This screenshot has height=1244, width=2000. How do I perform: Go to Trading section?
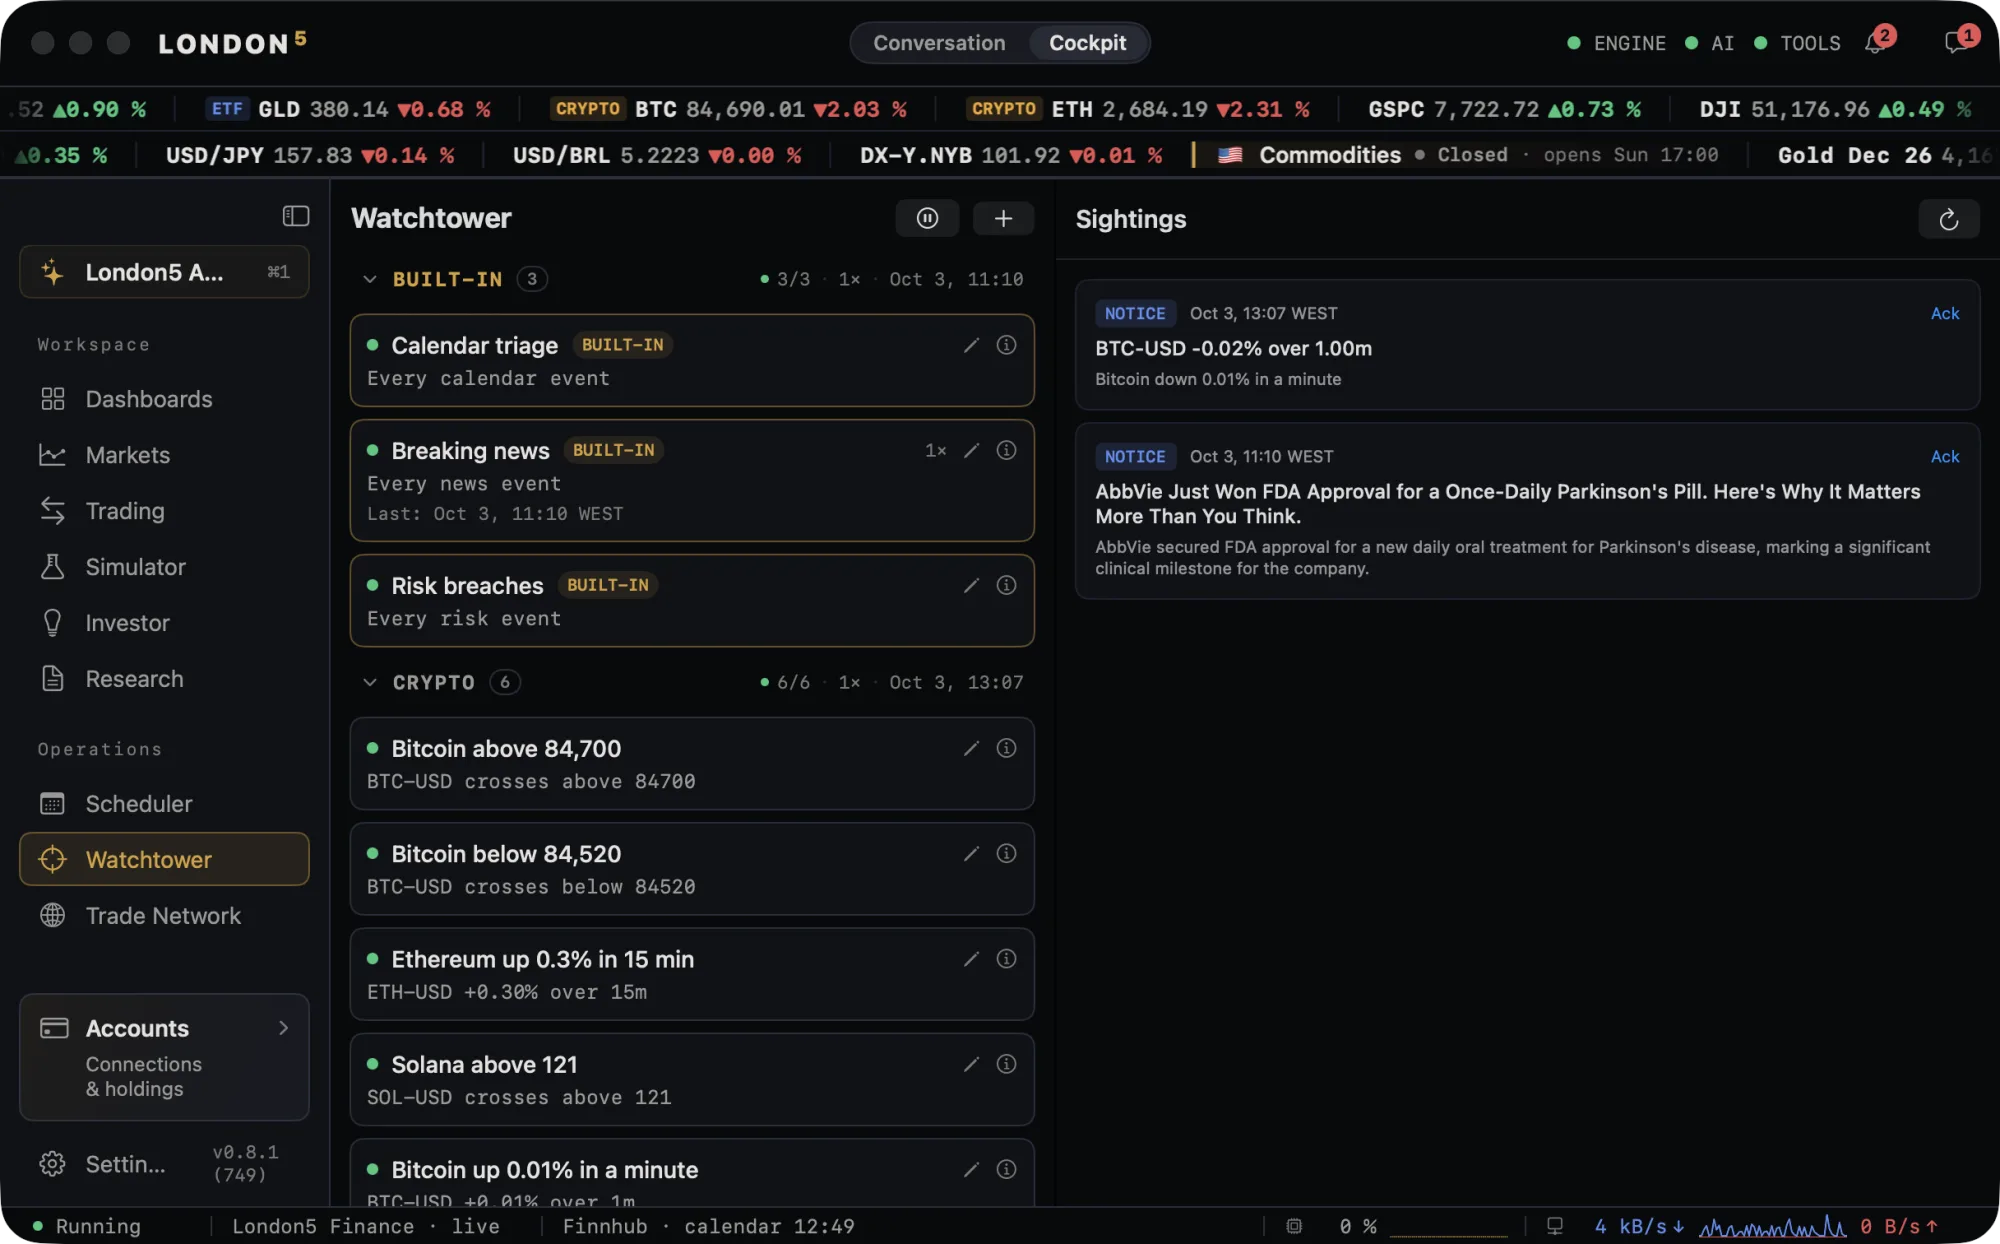(x=164, y=511)
